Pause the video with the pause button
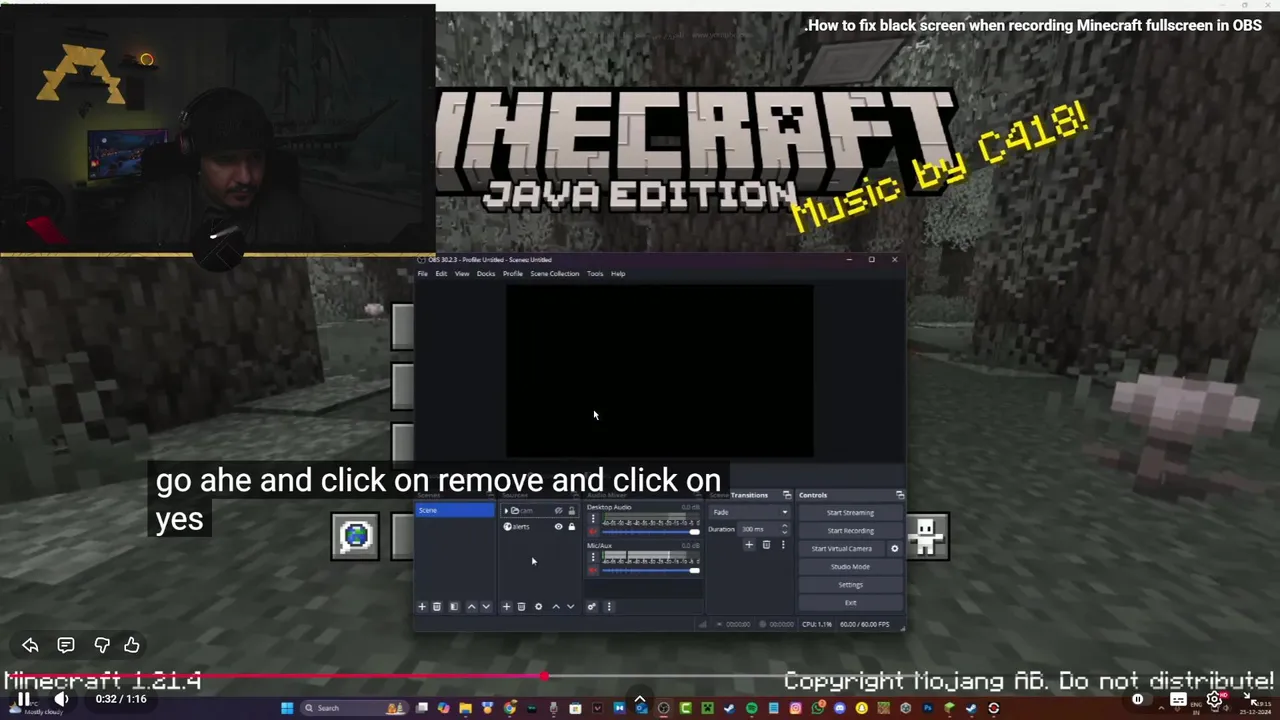1280x720 pixels. (22, 699)
